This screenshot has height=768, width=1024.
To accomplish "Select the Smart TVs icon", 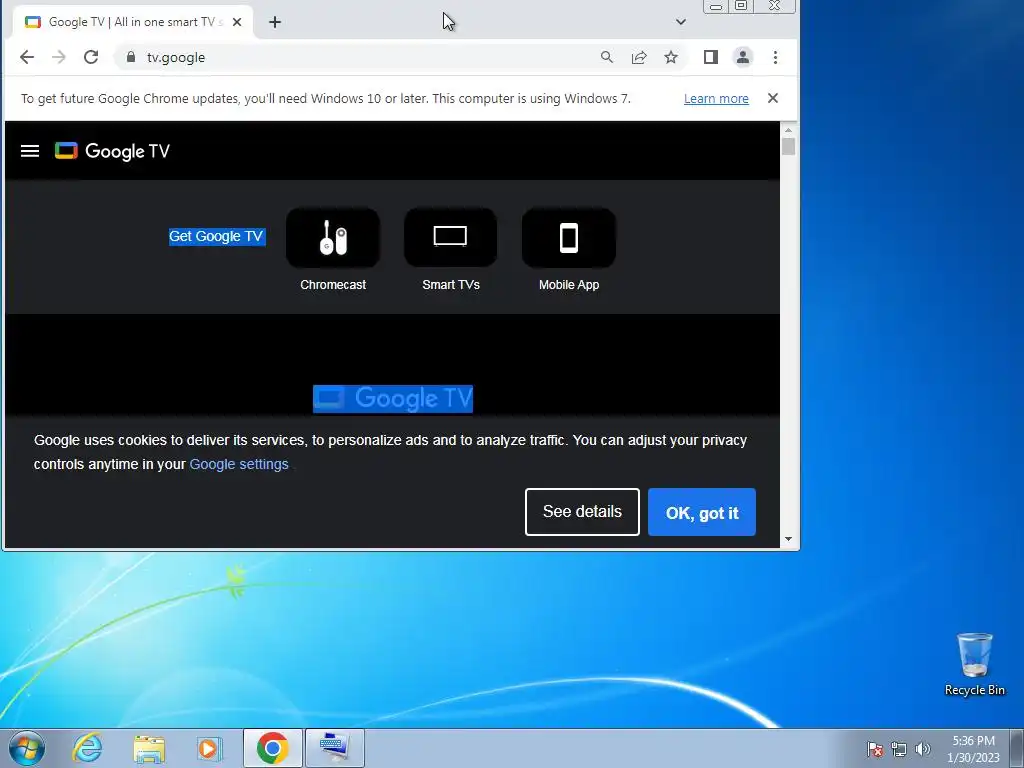I will pyautogui.click(x=451, y=238).
